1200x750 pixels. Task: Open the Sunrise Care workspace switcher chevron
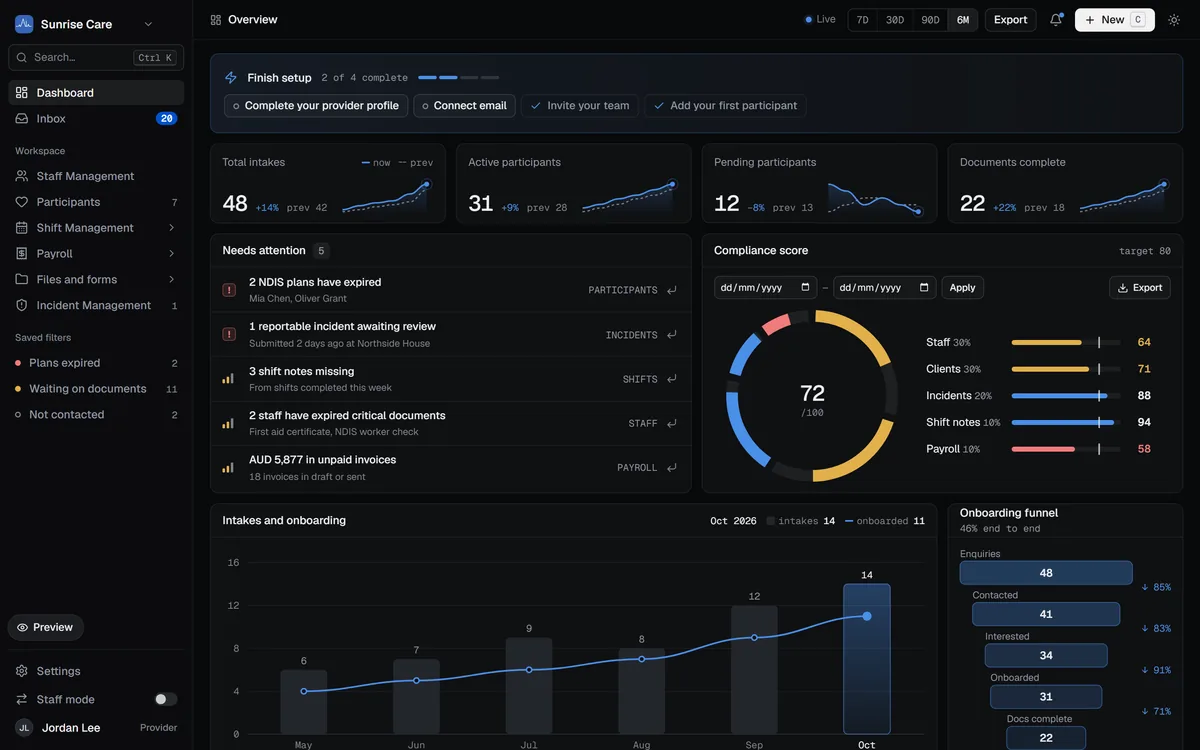point(148,24)
